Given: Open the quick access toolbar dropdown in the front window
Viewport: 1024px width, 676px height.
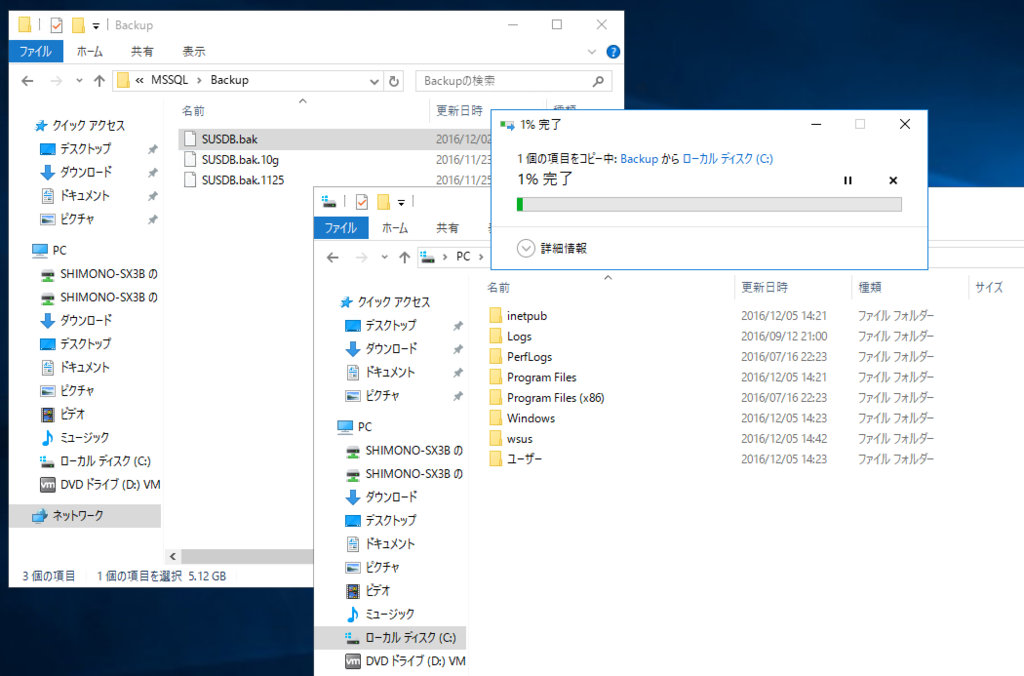Looking at the screenshot, I should click(401, 203).
